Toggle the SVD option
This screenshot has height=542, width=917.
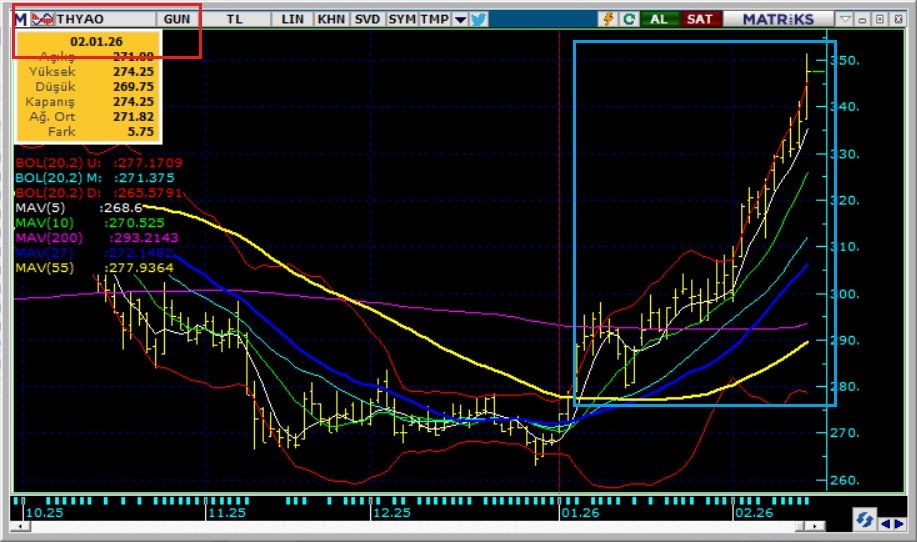click(x=367, y=19)
